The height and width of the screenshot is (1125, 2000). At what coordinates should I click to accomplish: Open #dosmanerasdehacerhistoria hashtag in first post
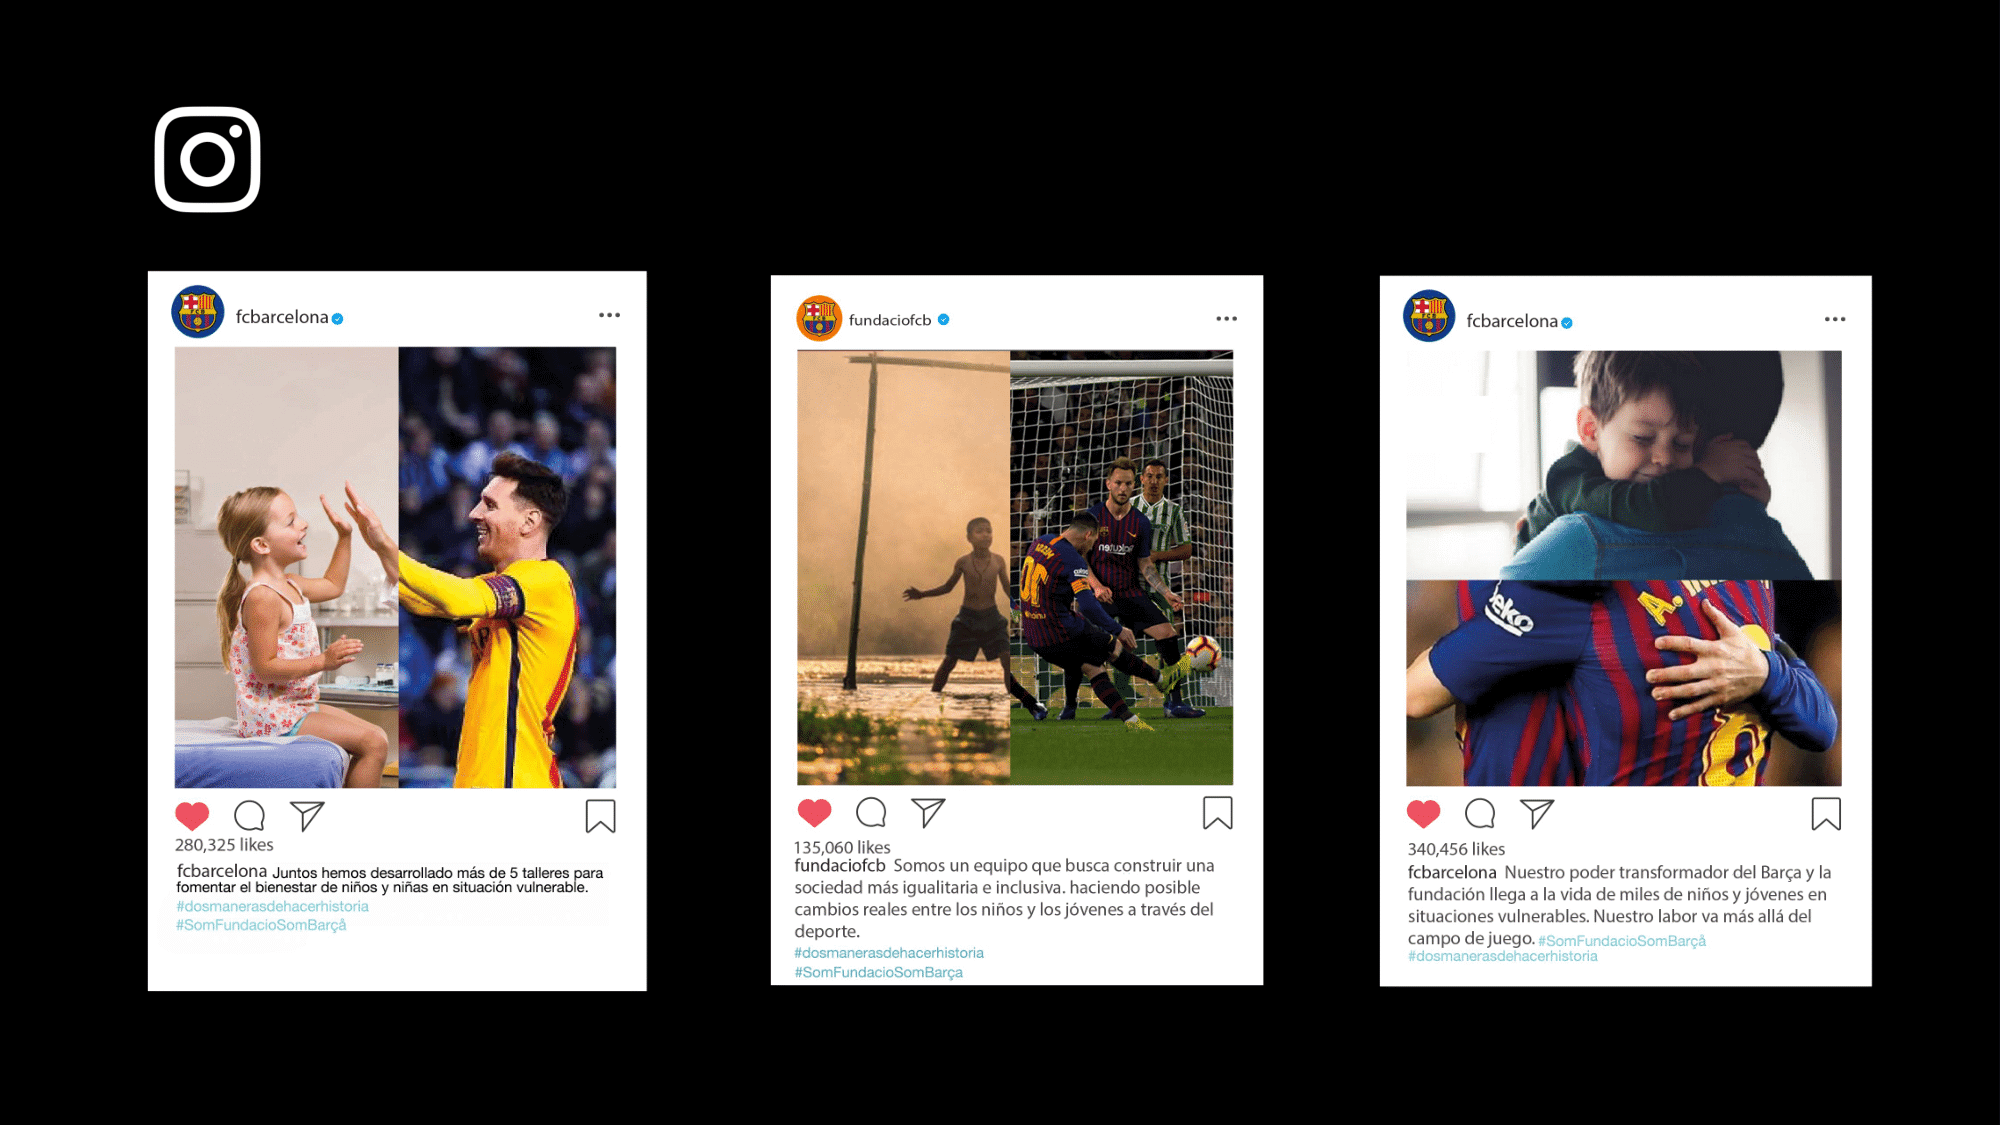tap(272, 906)
